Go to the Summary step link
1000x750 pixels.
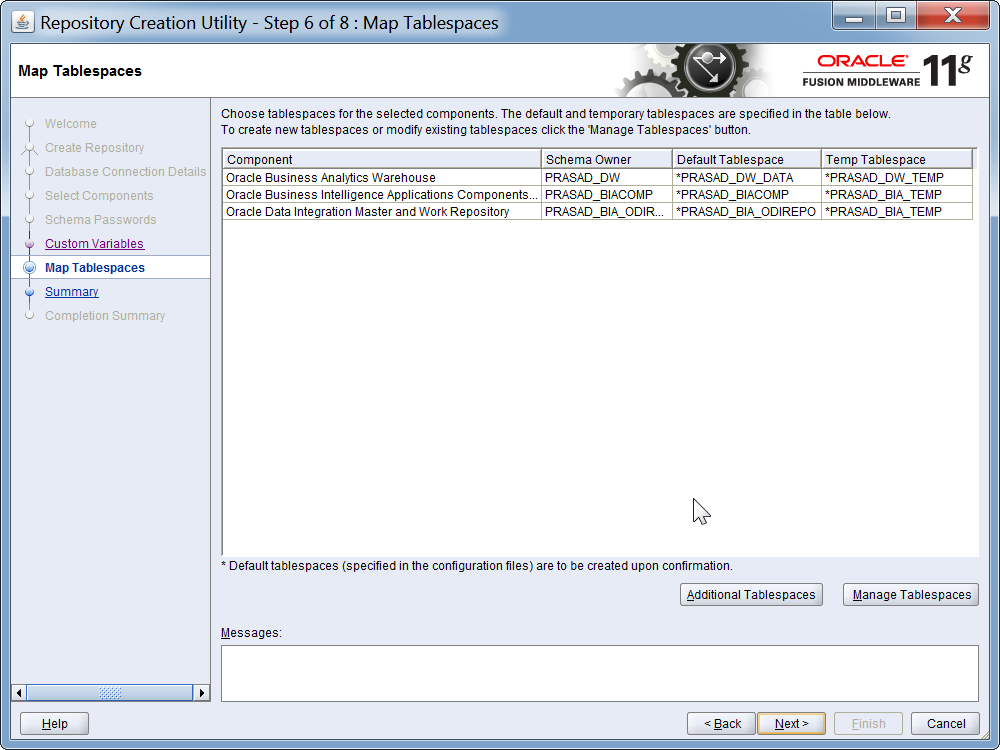click(x=71, y=291)
